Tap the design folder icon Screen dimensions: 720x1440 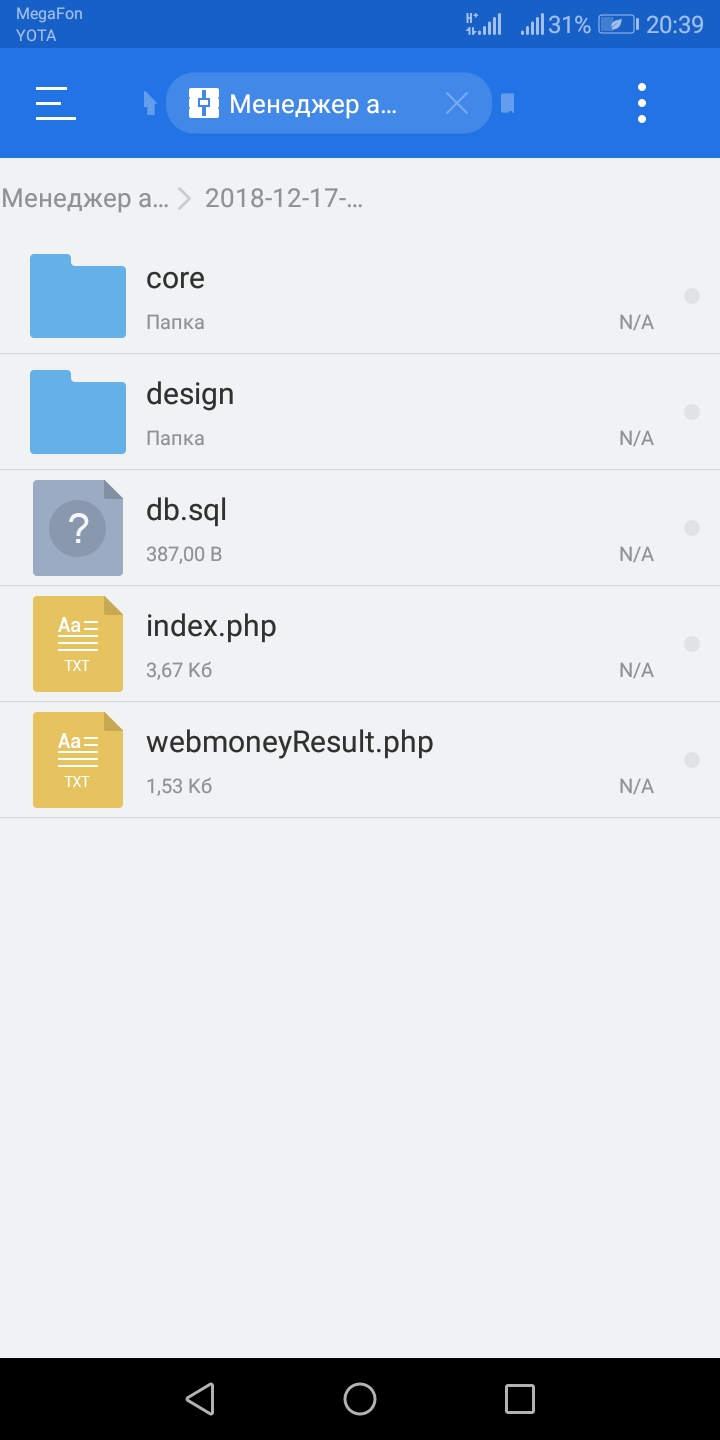(78, 412)
